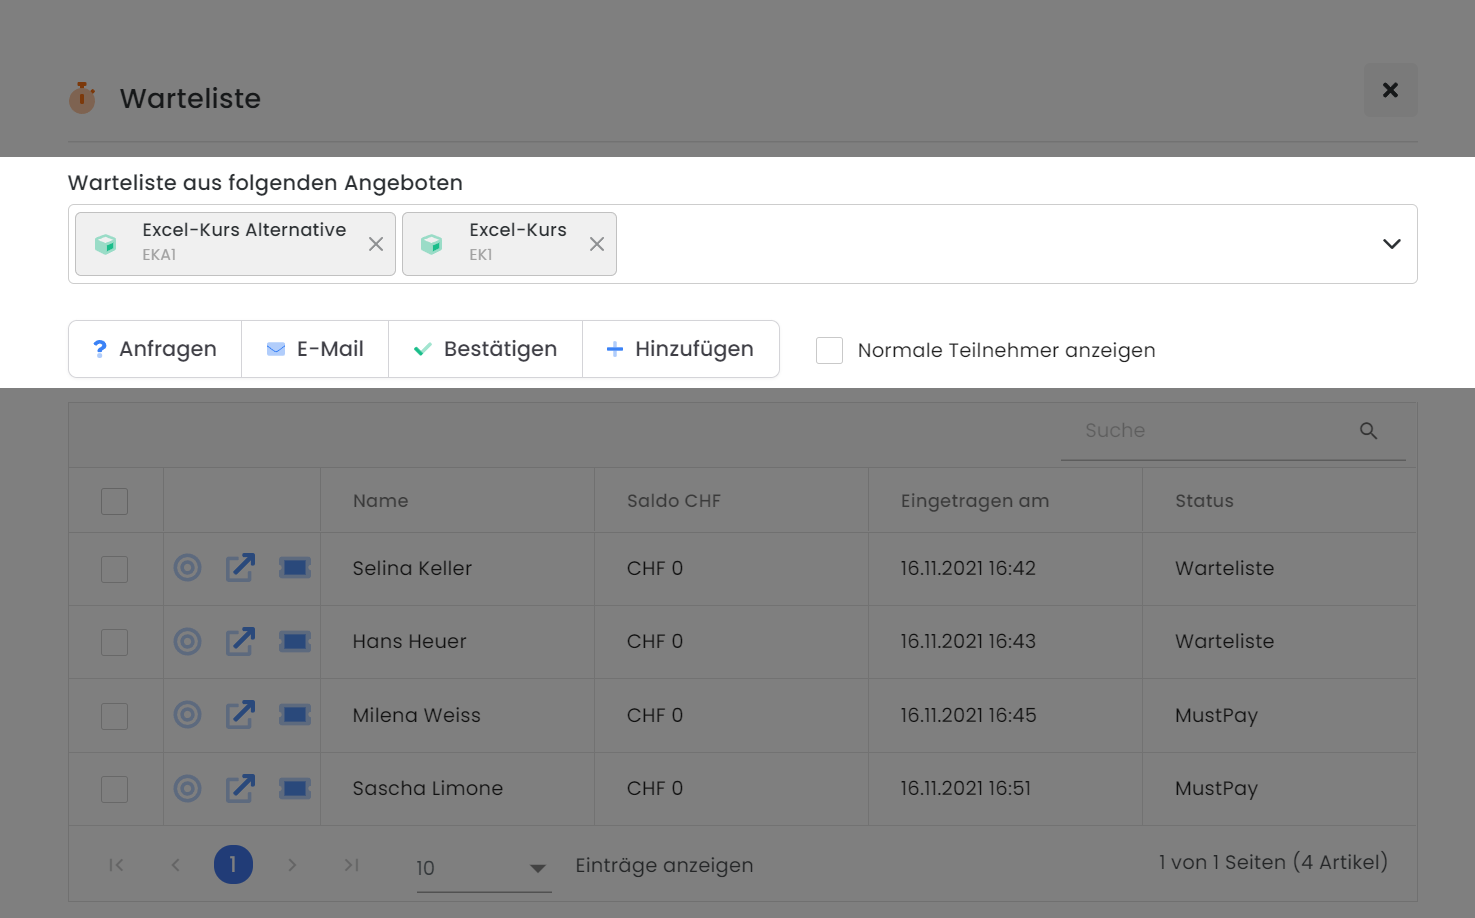Go to the last page via pagination control
1475x918 pixels.
point(351,864)
